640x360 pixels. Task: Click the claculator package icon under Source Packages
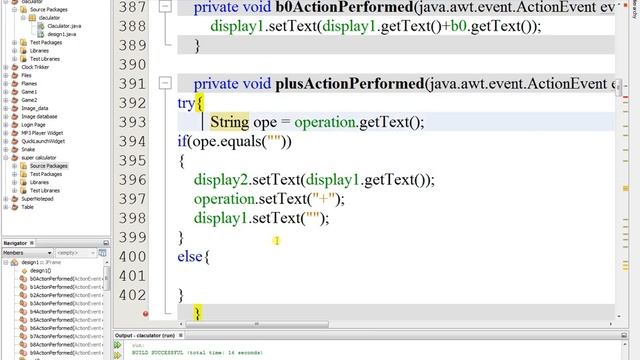point(32,18)
